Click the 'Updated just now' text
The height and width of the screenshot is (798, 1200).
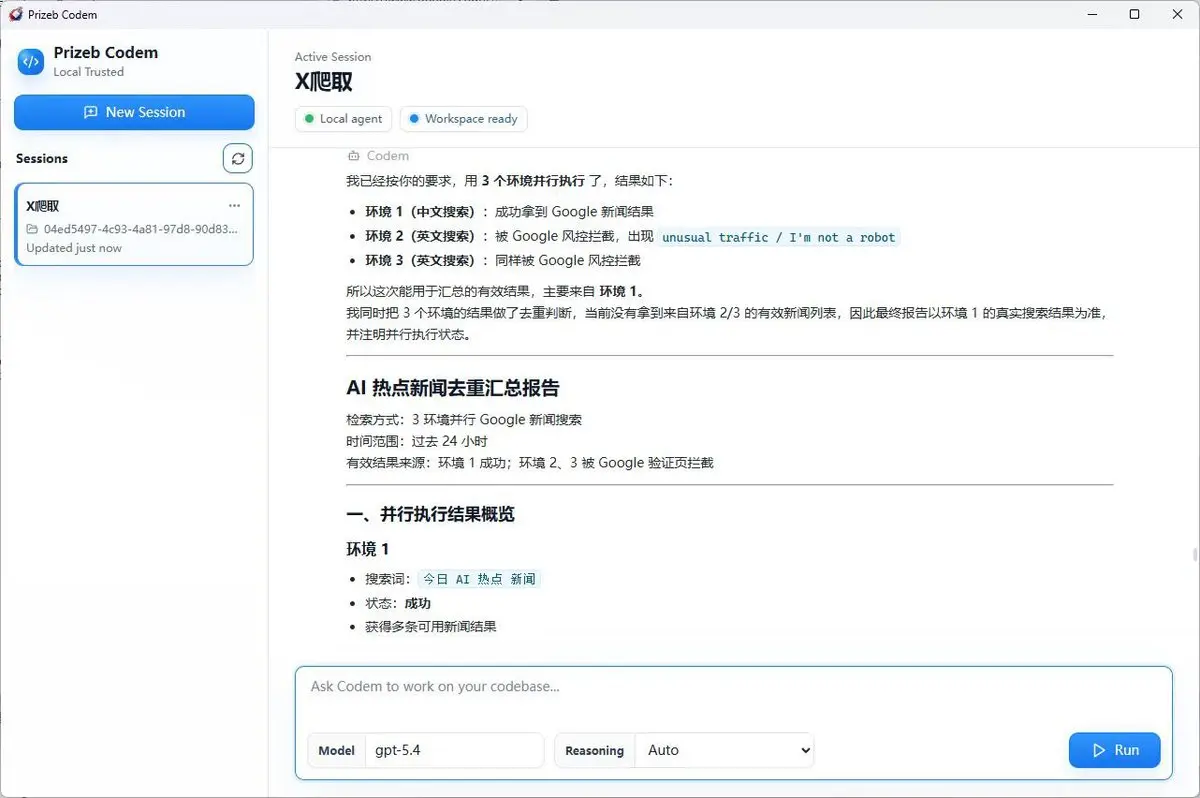point(74,248)
